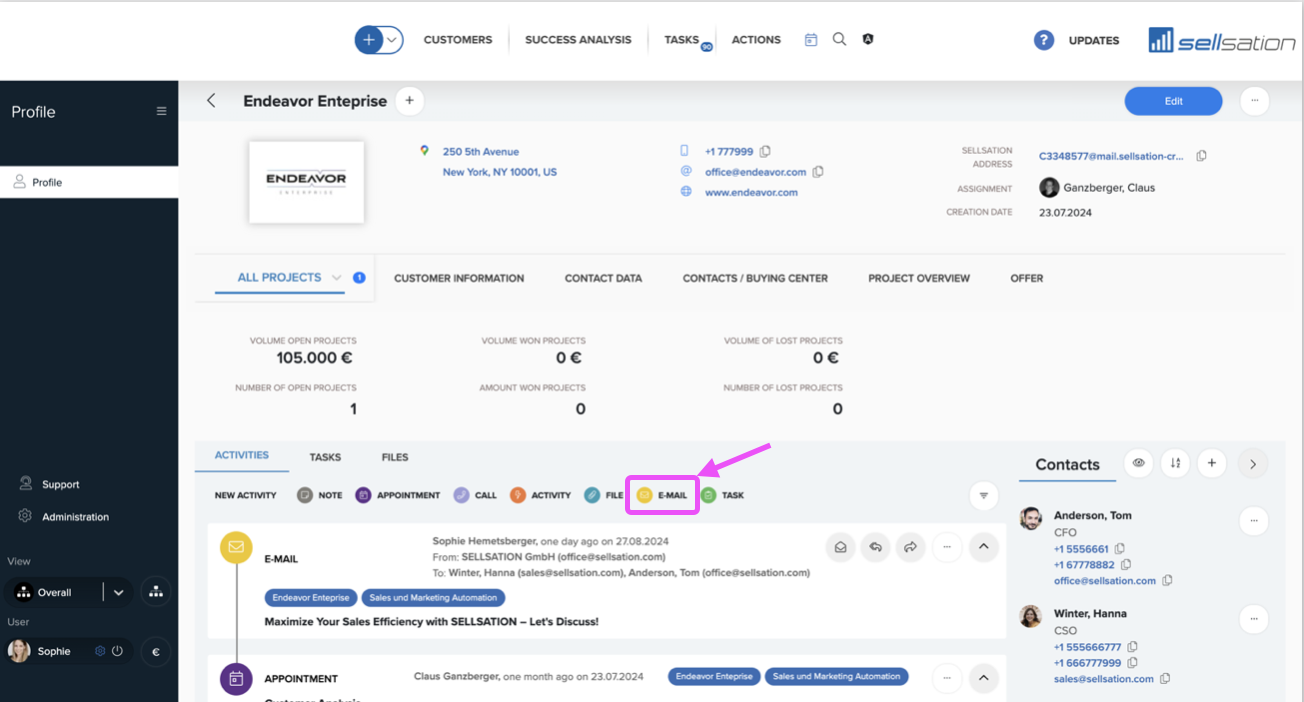The height and width of the screenshot is (702, 1304).
Task: Click the organization hierarchy icon beside Overall
Action: (x=156, y=592)
